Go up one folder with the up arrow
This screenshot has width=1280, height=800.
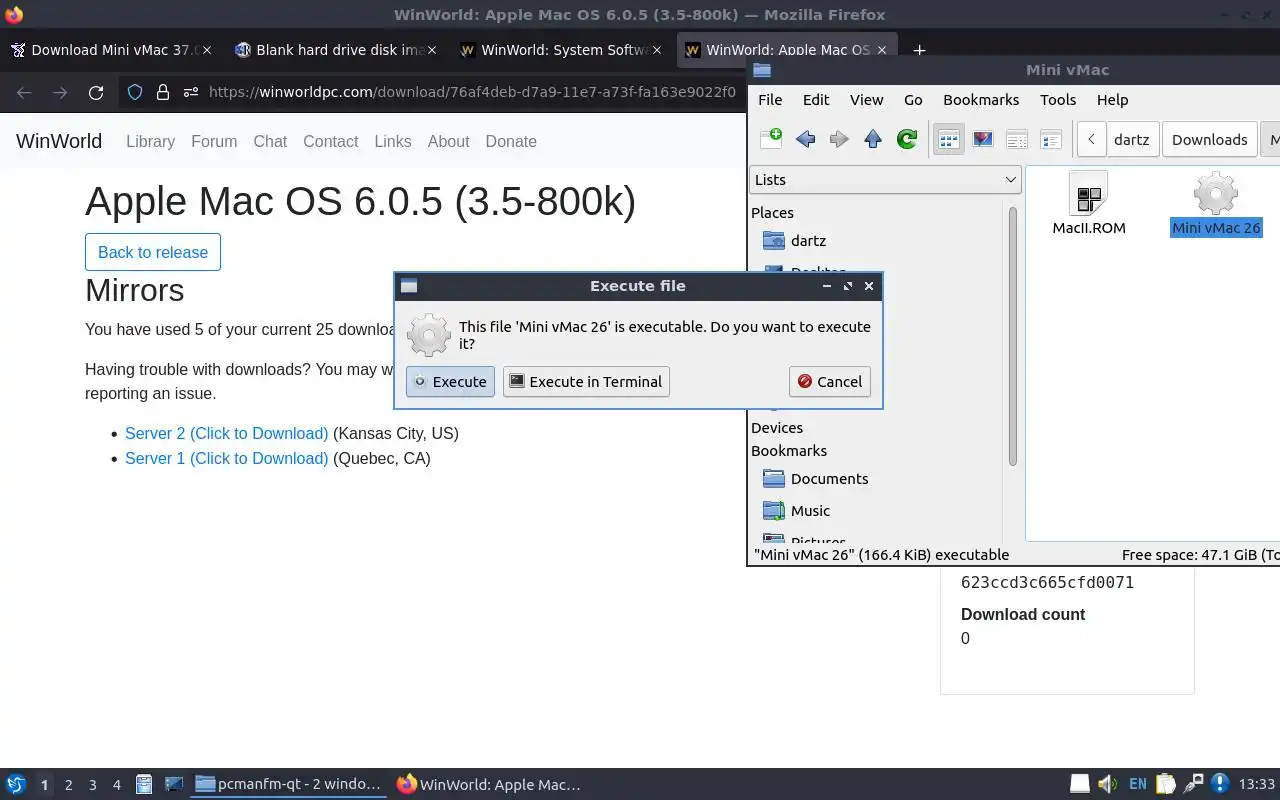pos(873,139)
